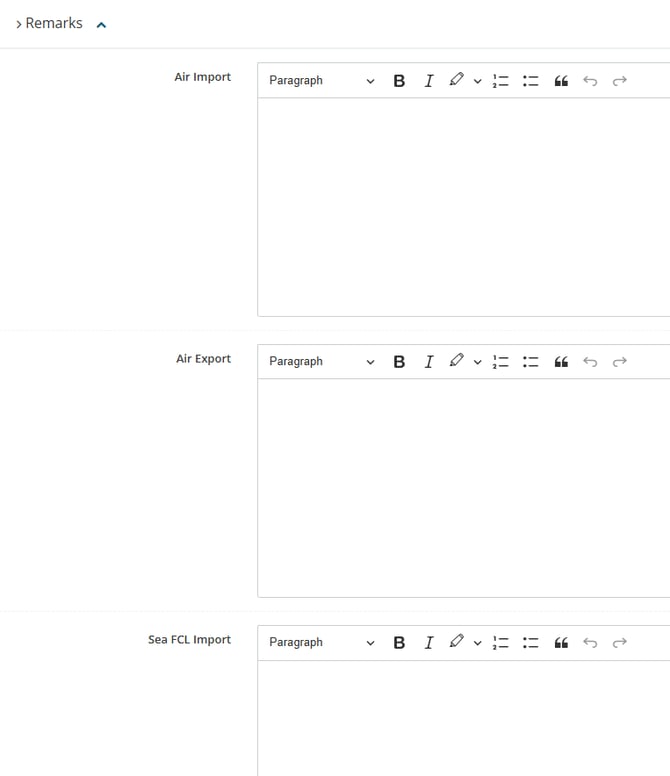Open Paragraph style dropdown for Air Export
Viewport: 670px width, 776px height.
click(x=321, y=362)
